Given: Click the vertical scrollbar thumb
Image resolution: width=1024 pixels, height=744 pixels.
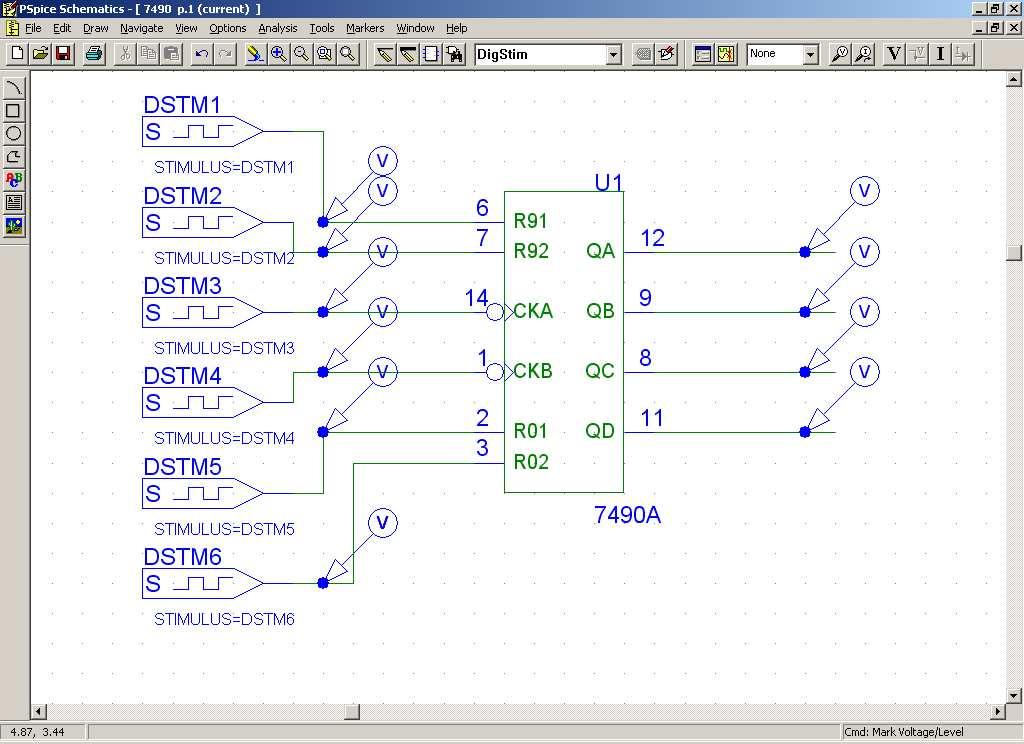Looking at the screenshot, I should [x=1013, y=253].
